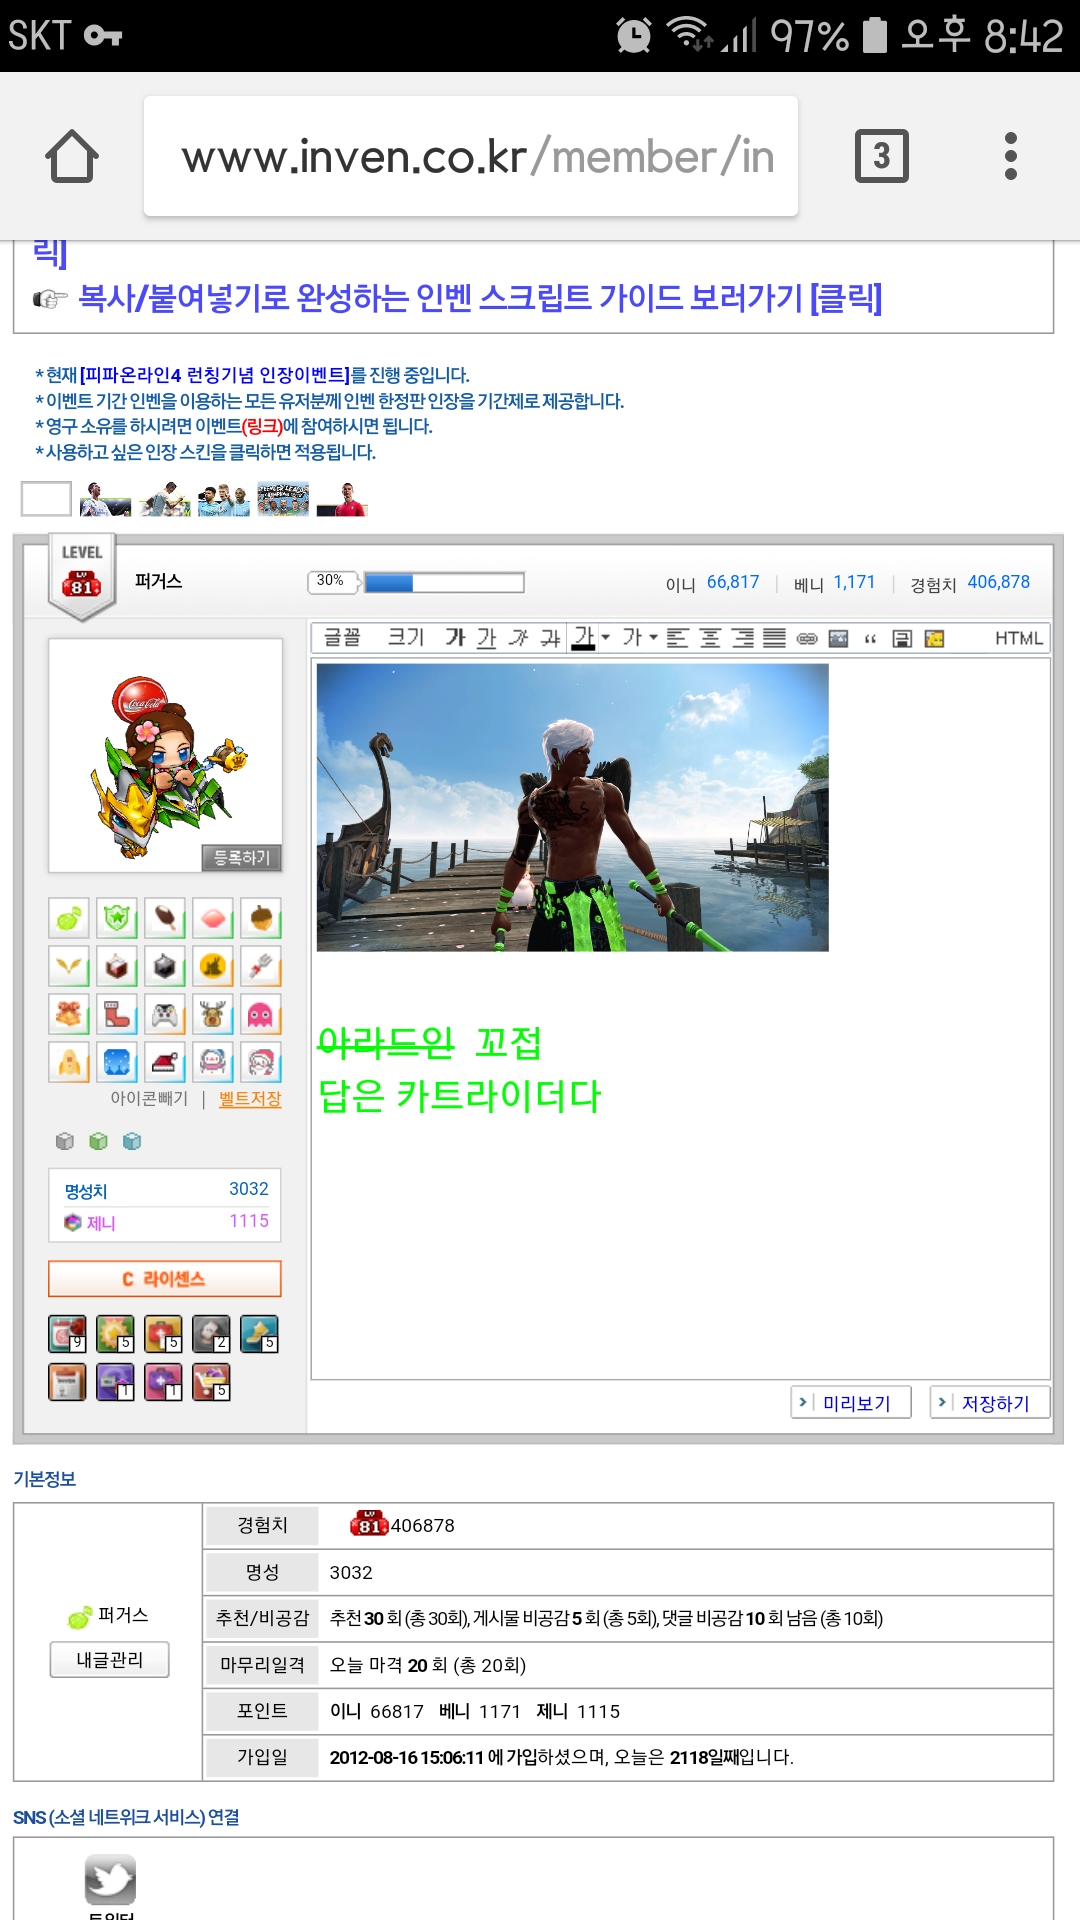
Task: Click the 저장하기 save button
Action: click(x=990, y=1403)
